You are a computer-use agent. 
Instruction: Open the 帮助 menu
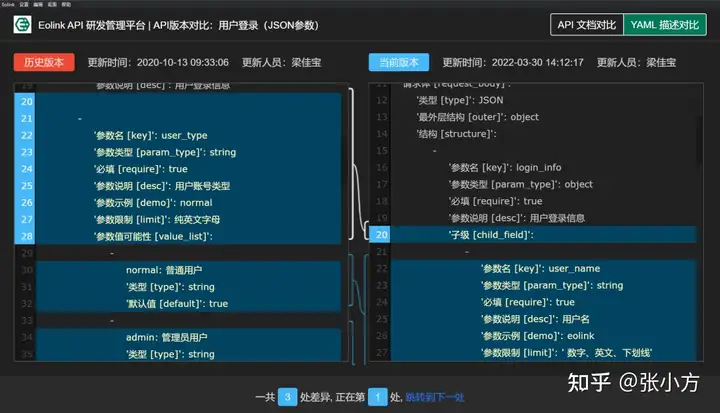point(66,4)
